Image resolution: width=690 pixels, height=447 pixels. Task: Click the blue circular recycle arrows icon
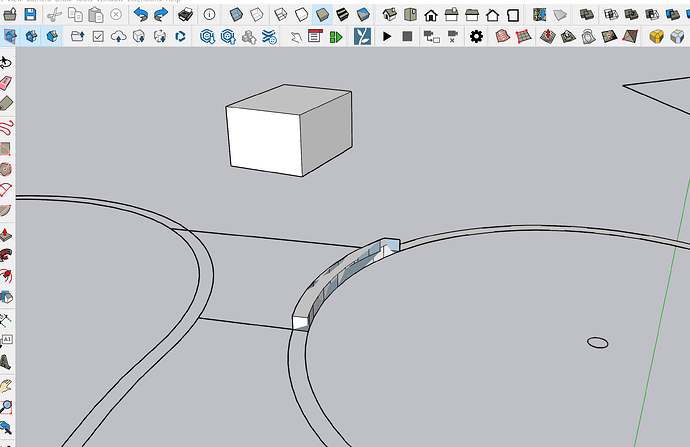(x=180, y=36)
